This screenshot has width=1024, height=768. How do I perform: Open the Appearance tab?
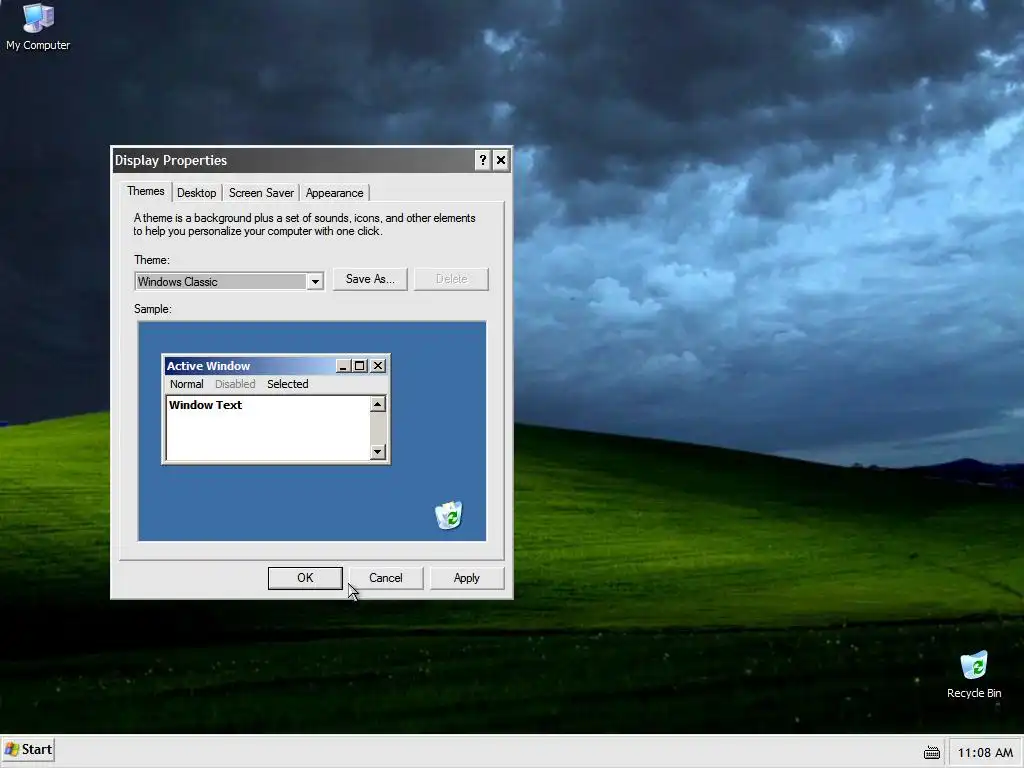pyautogui.click(x=334, y=193)
